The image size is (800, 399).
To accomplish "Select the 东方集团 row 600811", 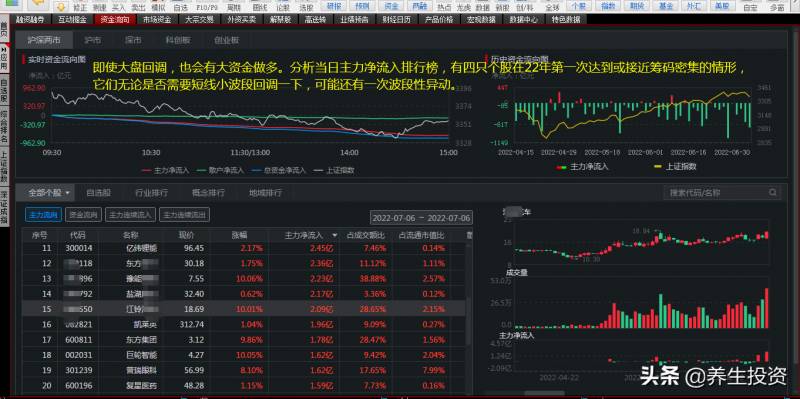I will [243, 340].
